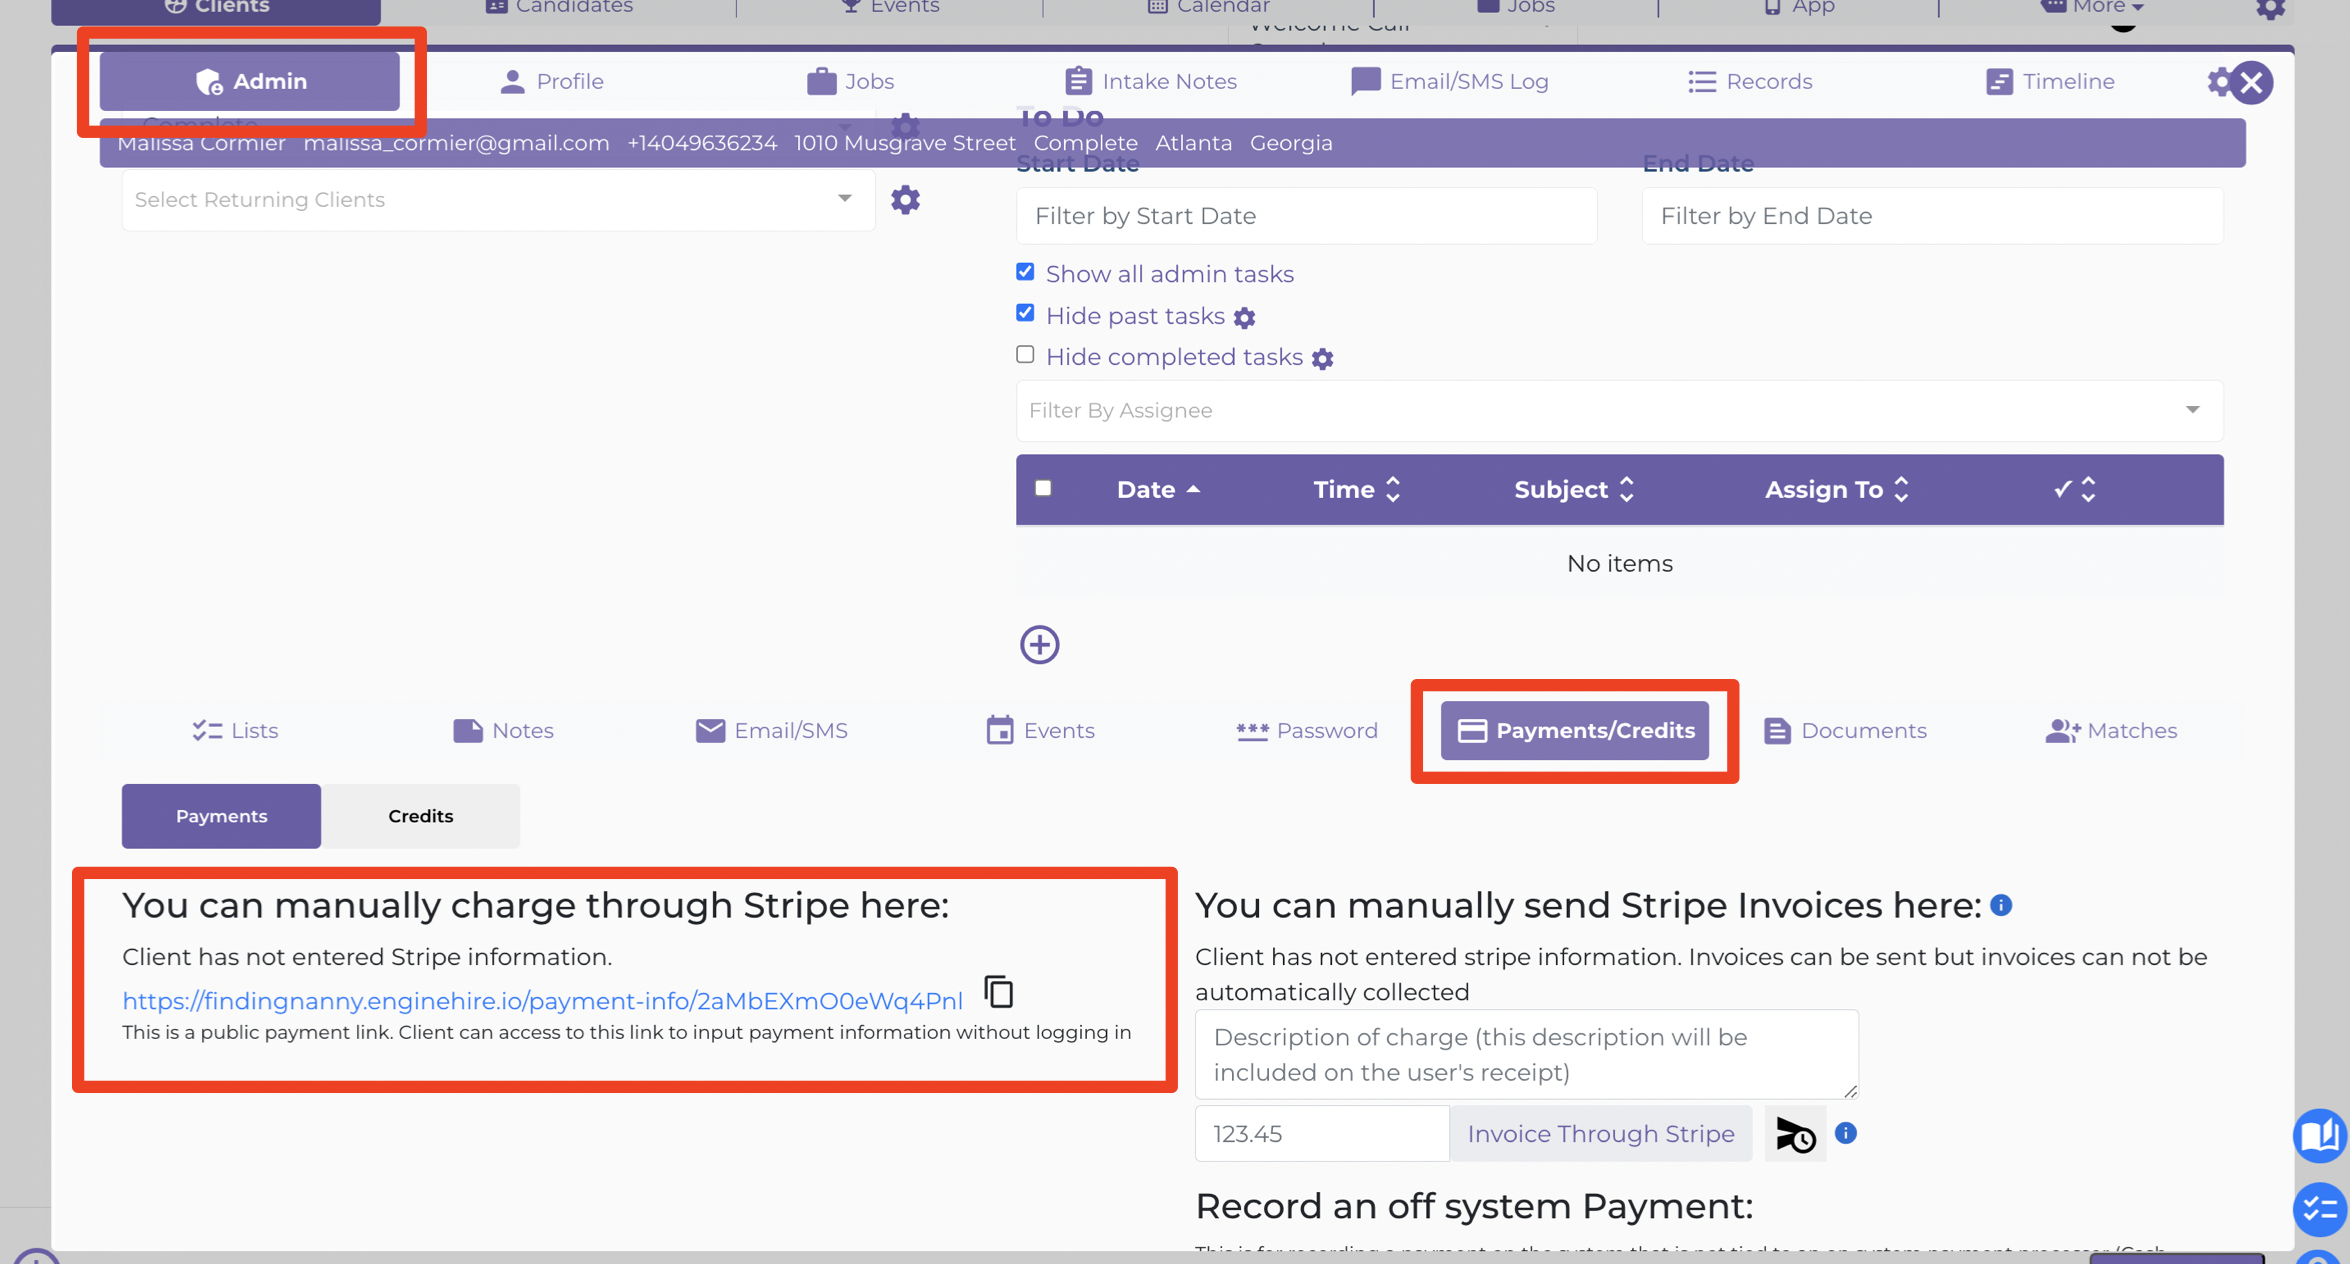Click info icon beside Stripe Invoices heading
Viewport: 2350px width, 1264px height.
point(2001,905)
